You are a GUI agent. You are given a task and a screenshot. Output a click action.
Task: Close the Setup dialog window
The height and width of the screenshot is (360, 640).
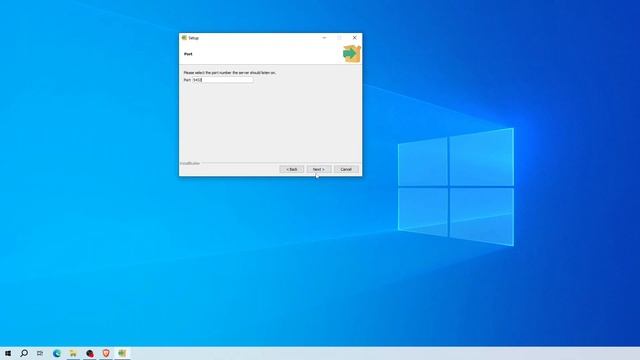click(354, 38)
